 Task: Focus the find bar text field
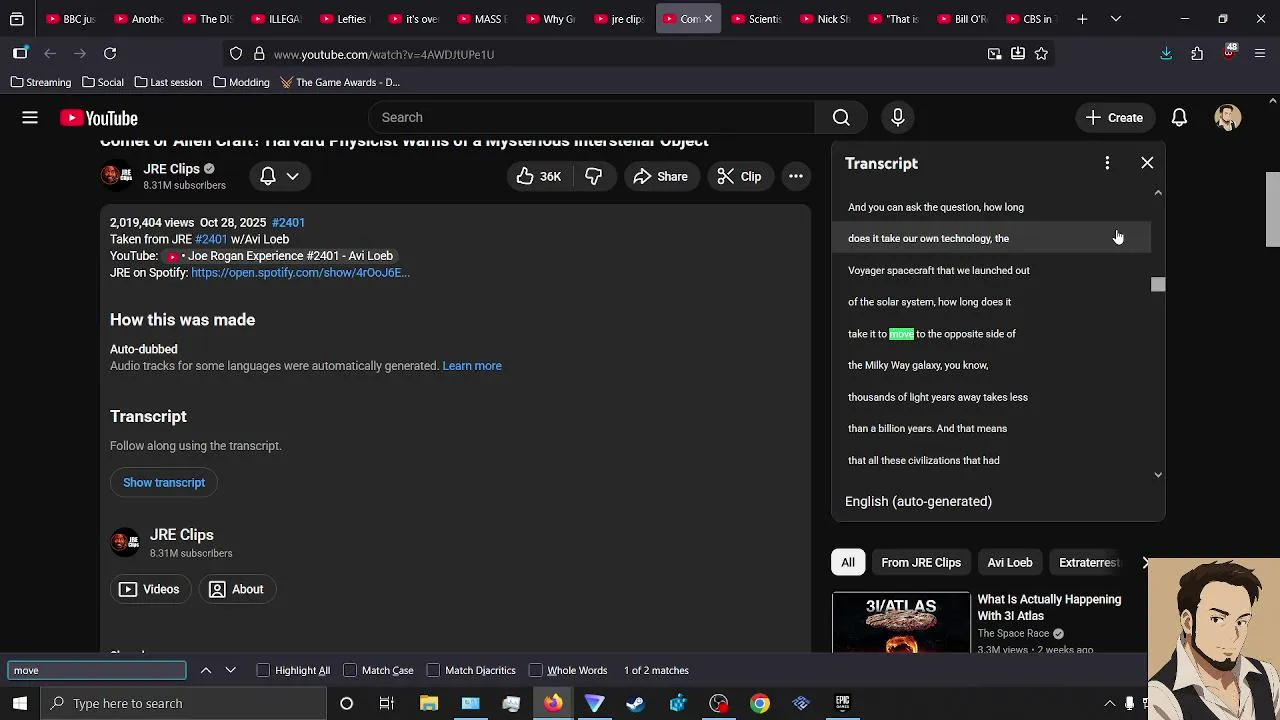pos(97,670)
